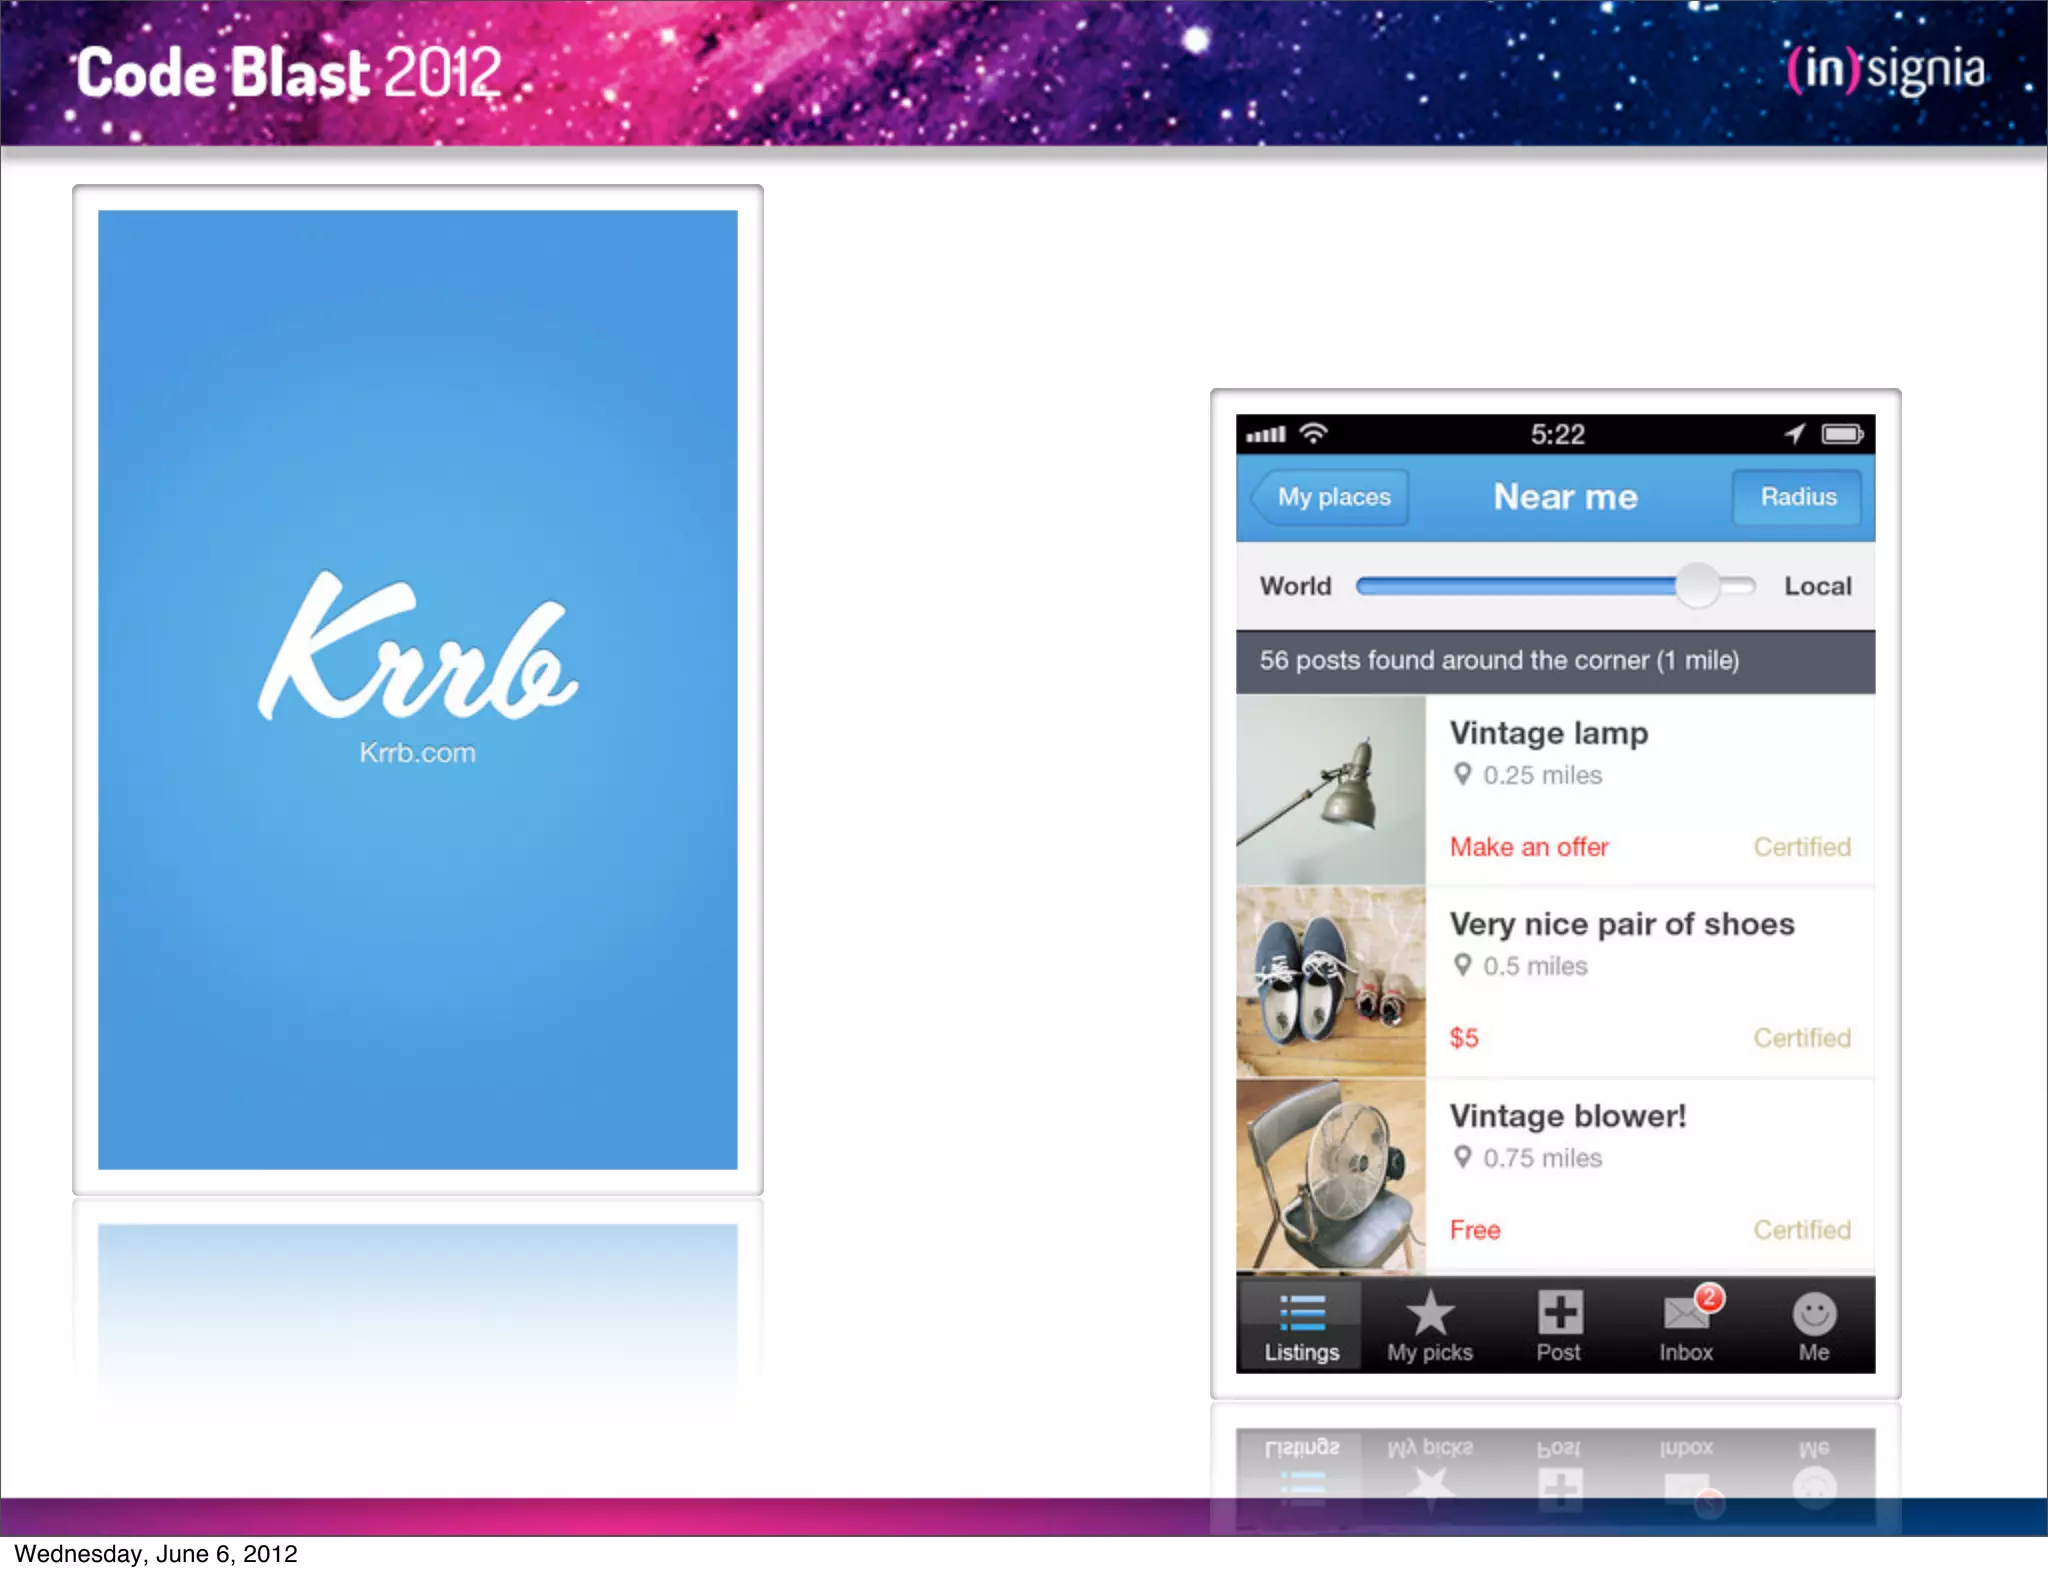The height and width of the screenshot is (1576, 2048).
Task: Click the 56 posts found status banner
Action: pyautogui.click(x=1555, y=661)
